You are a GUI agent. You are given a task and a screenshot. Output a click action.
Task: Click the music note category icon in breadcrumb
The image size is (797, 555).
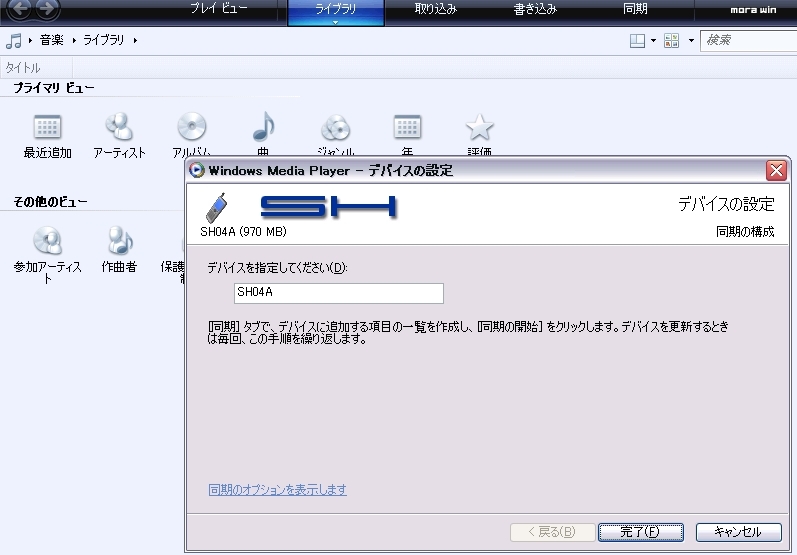coord(14,41)
